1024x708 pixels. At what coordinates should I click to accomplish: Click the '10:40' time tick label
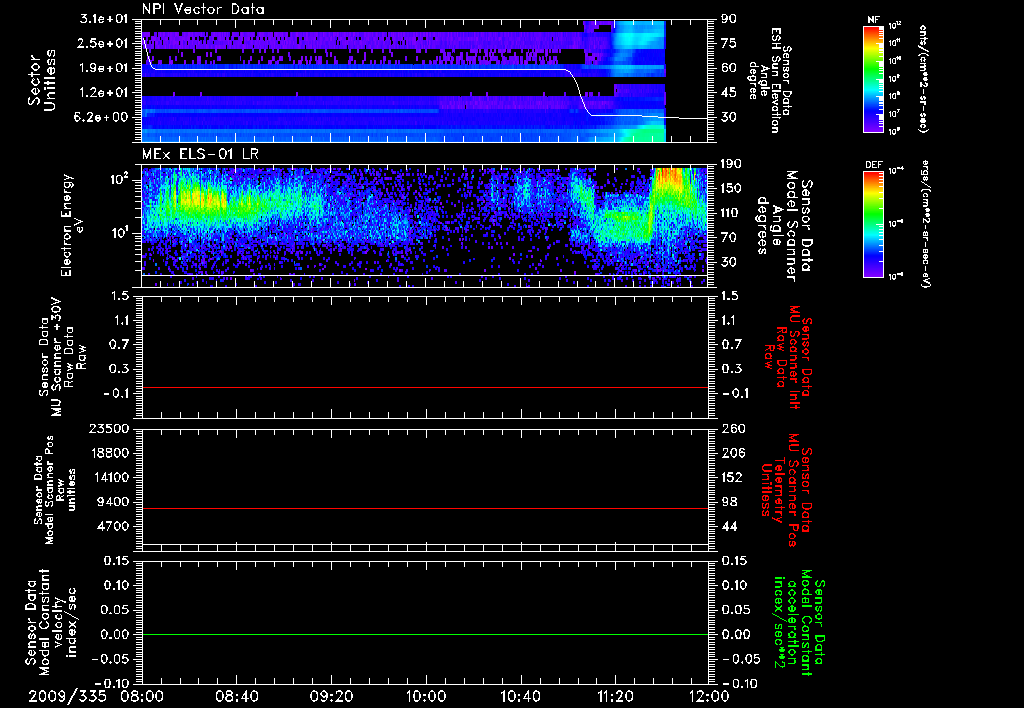click(x=520, y=696)
